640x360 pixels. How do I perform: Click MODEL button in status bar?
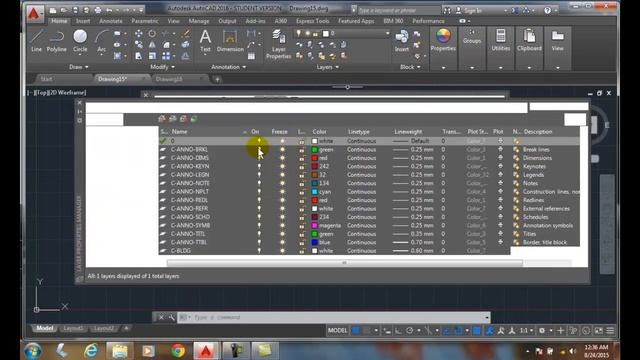coord(338,331)
